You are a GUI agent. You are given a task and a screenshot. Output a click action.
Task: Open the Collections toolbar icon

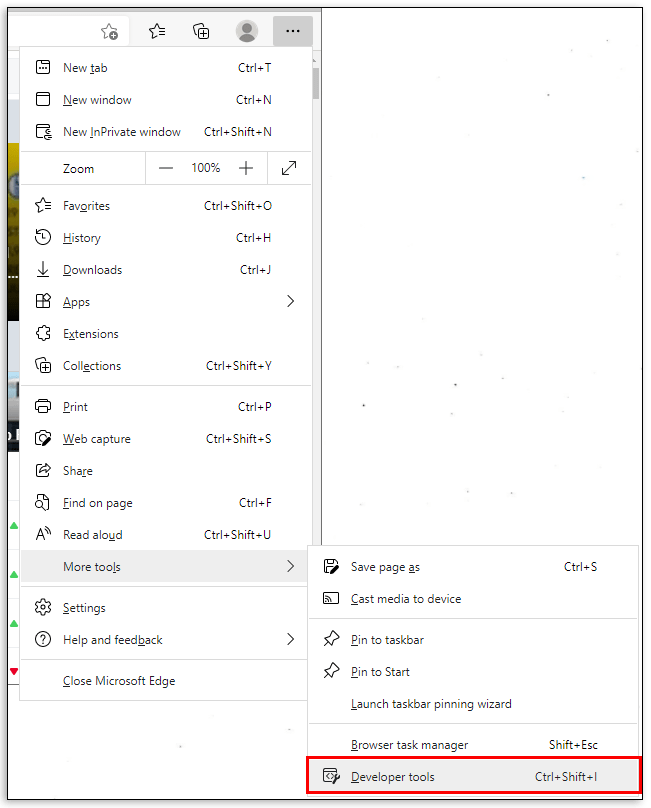pos(201,32)
